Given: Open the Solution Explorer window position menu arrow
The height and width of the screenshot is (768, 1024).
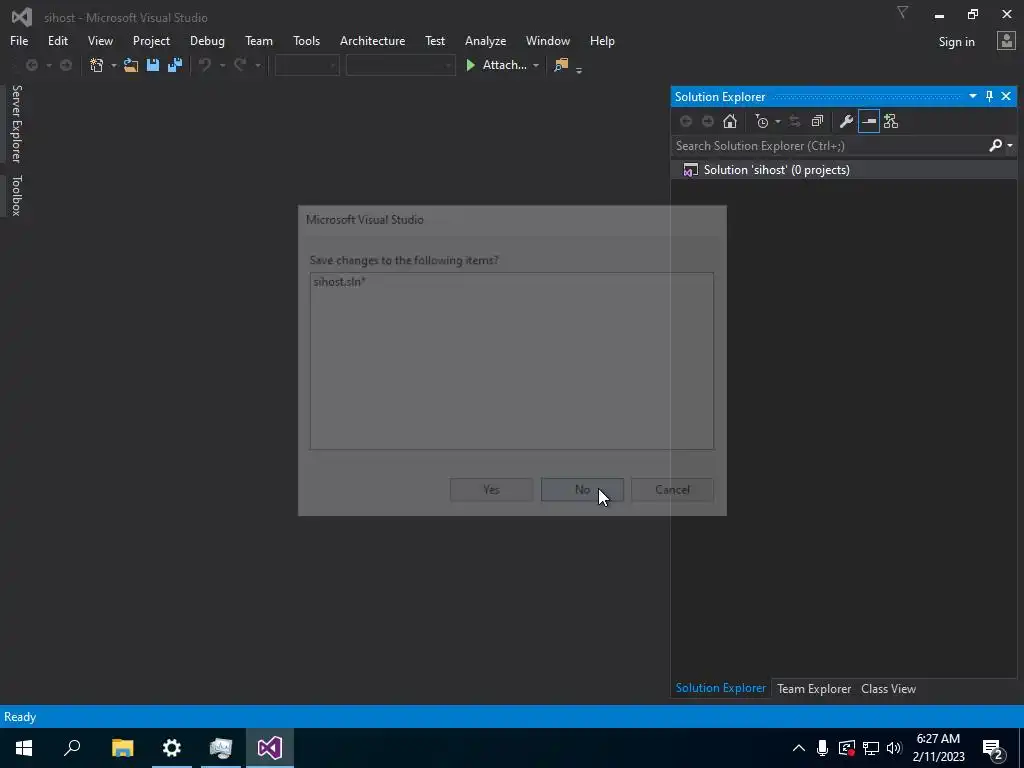Looking at the screenshot, I should 972,96.
